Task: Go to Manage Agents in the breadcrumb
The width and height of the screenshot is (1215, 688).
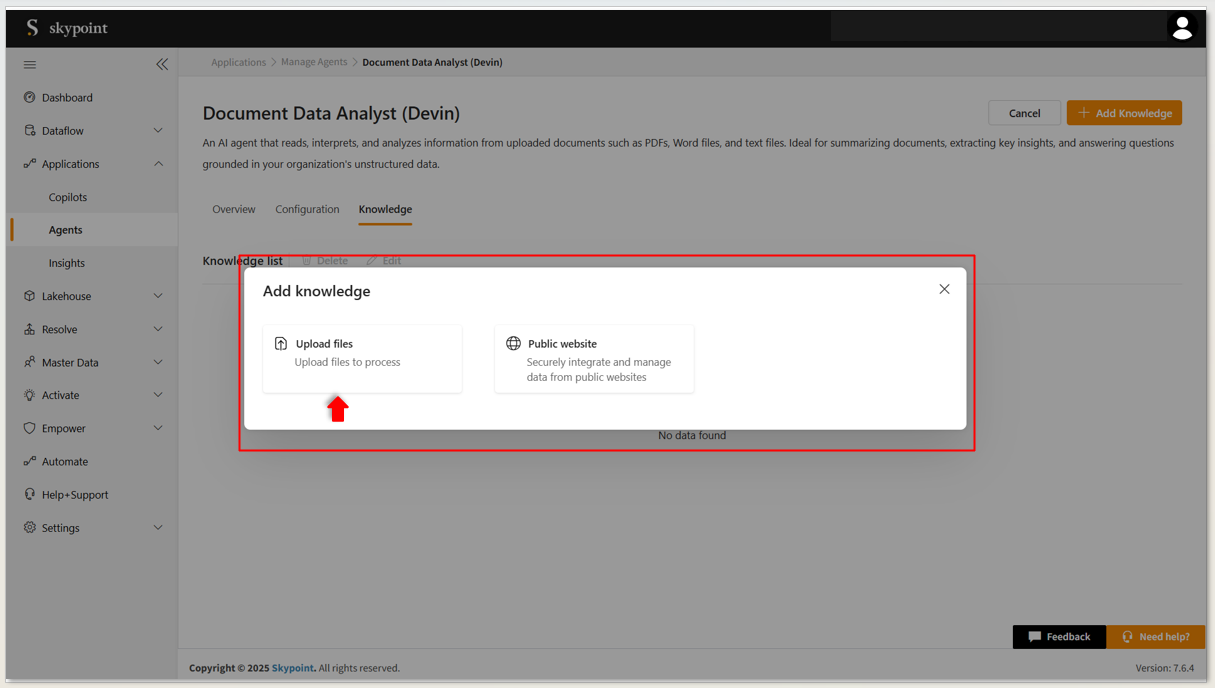Action: click(314, 62)
